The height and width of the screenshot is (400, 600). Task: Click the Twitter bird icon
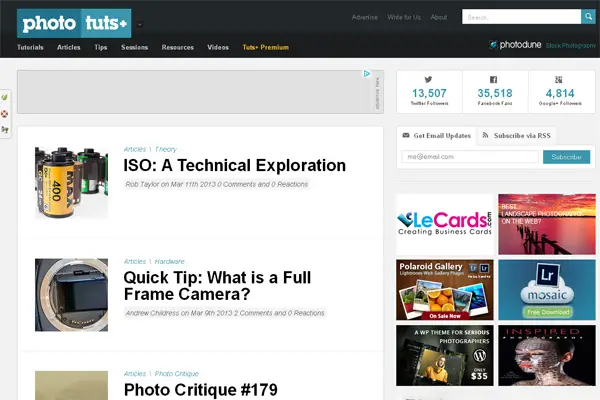(x=428, y=80)
